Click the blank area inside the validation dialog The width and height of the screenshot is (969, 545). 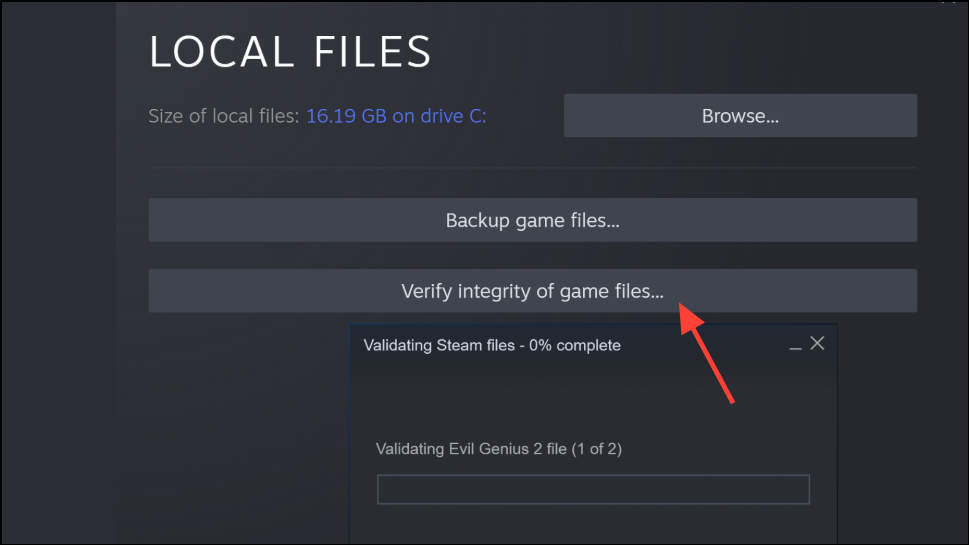point(593,400)
